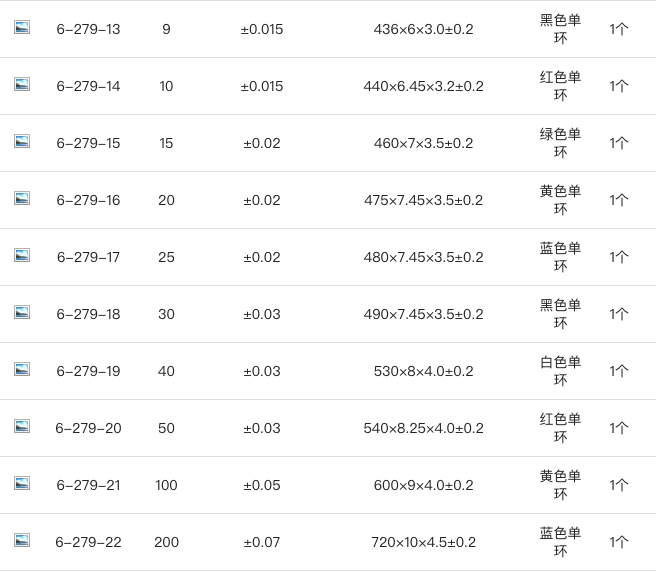Click 白色单环 color label
This screenshot has width=656, height=572.
point(560,371)
